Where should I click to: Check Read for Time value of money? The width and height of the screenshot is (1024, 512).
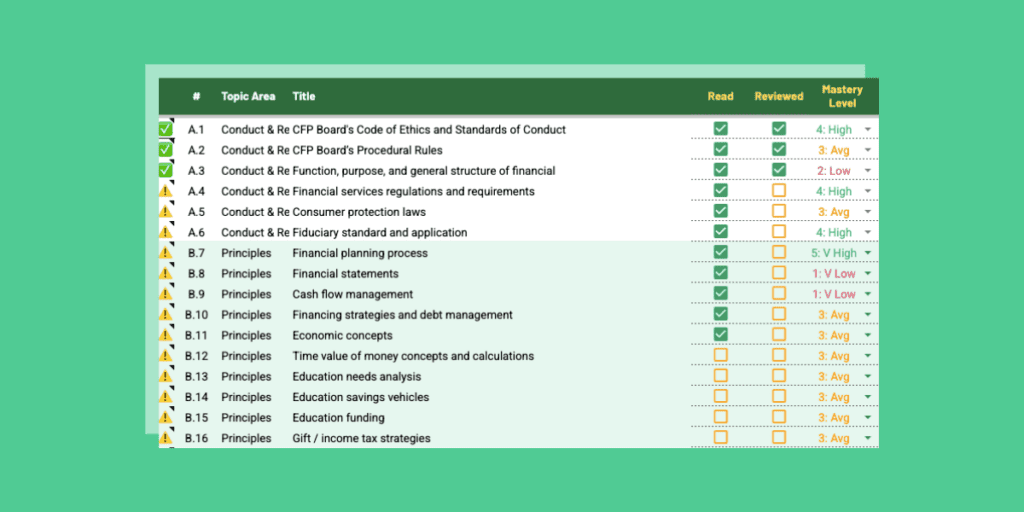[x=720, y=355]
